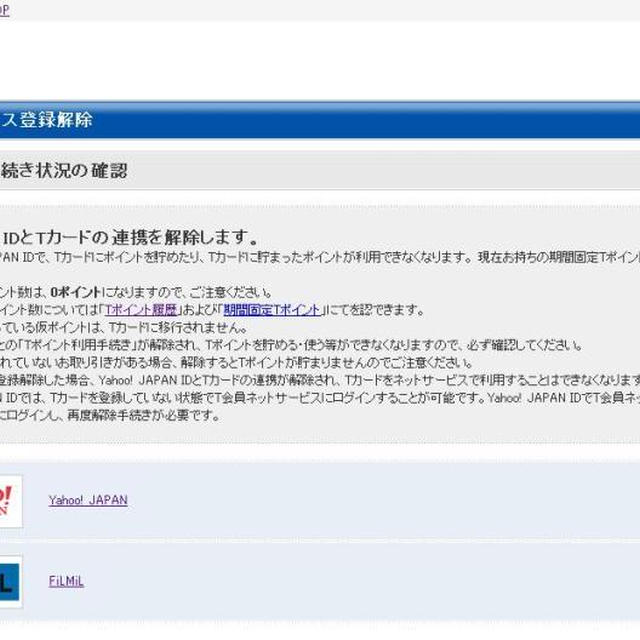
Task: Click the 続き状況の確認 section heading
Action: (64, 171)
